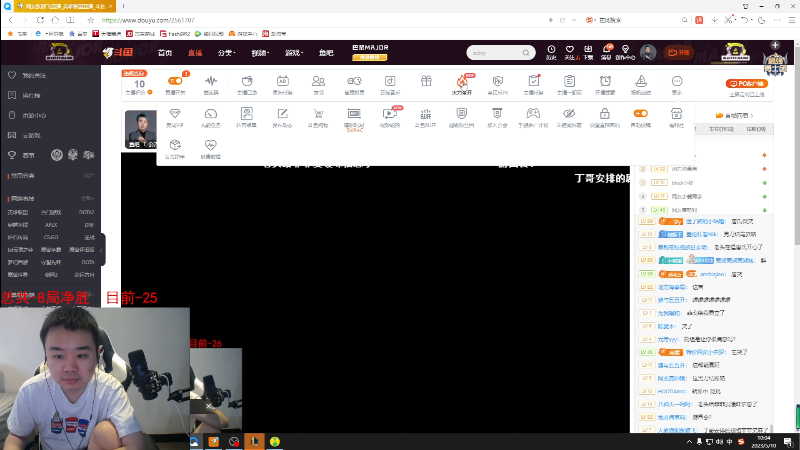This screenshot has width=800, height=450.
Task: Click the guild banner badge icon
Action: pos(497,113)
